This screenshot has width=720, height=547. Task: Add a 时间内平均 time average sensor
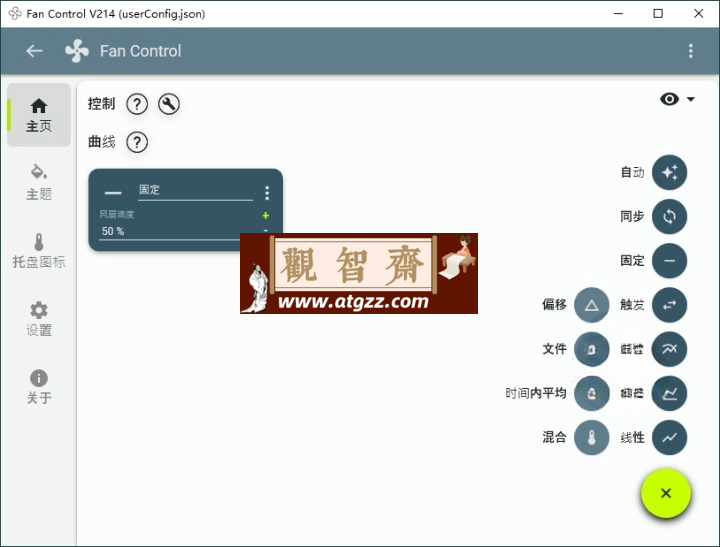point(591,393)
